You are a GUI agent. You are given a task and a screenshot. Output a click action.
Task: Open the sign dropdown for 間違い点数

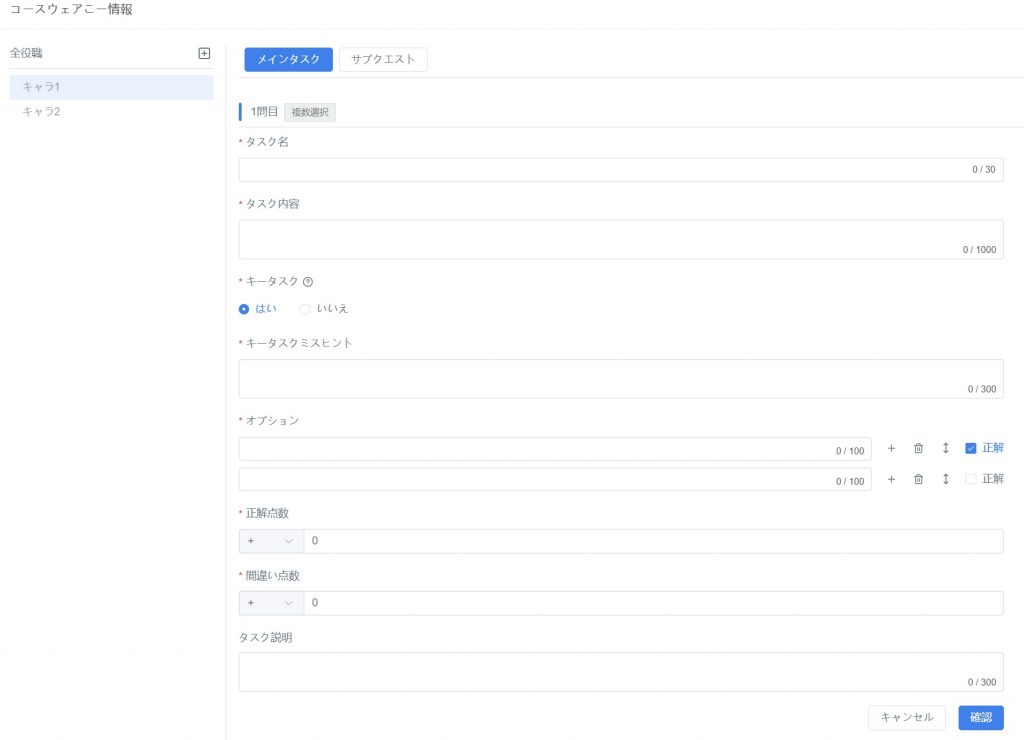point(271,604)
